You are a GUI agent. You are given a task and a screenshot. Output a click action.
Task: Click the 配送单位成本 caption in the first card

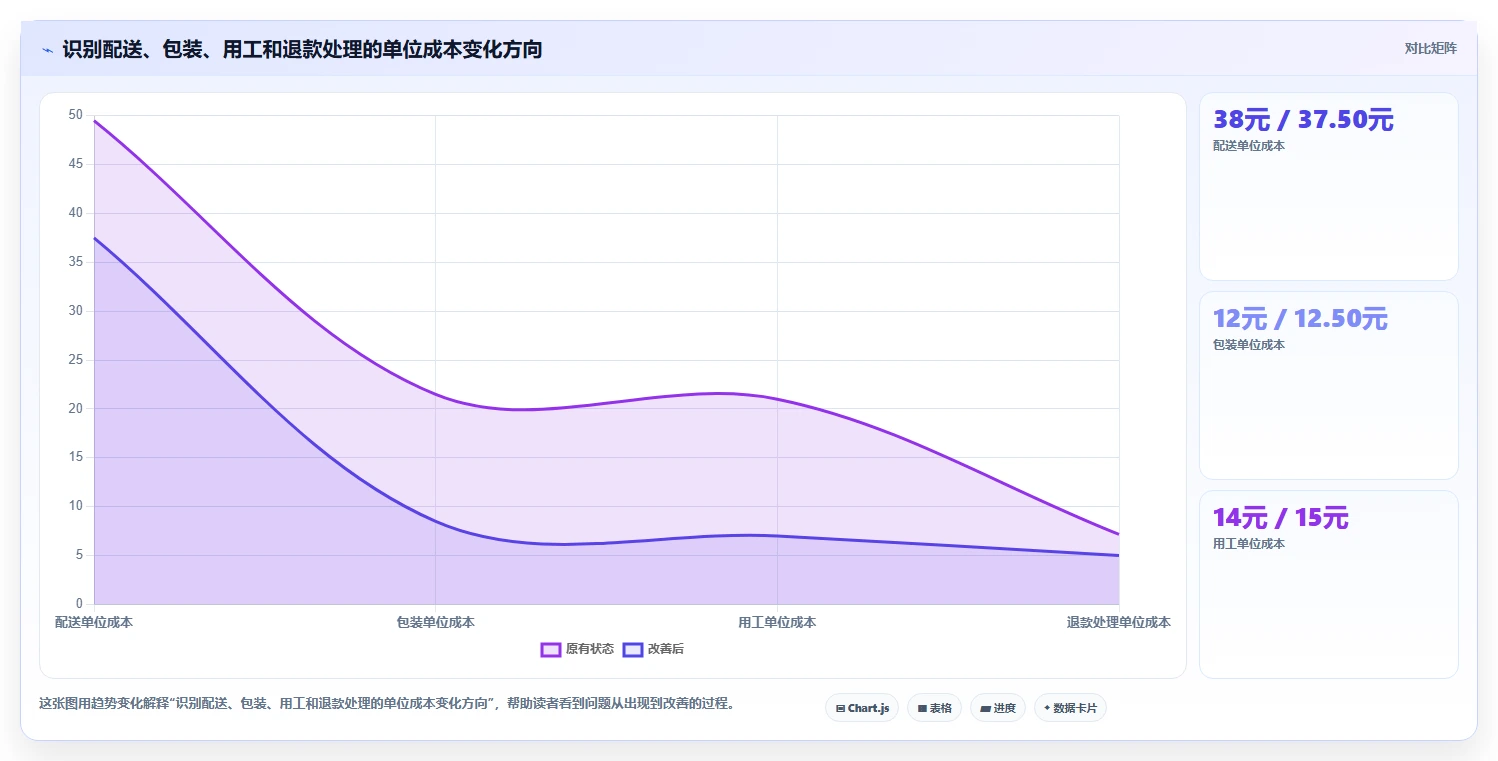1249,146
